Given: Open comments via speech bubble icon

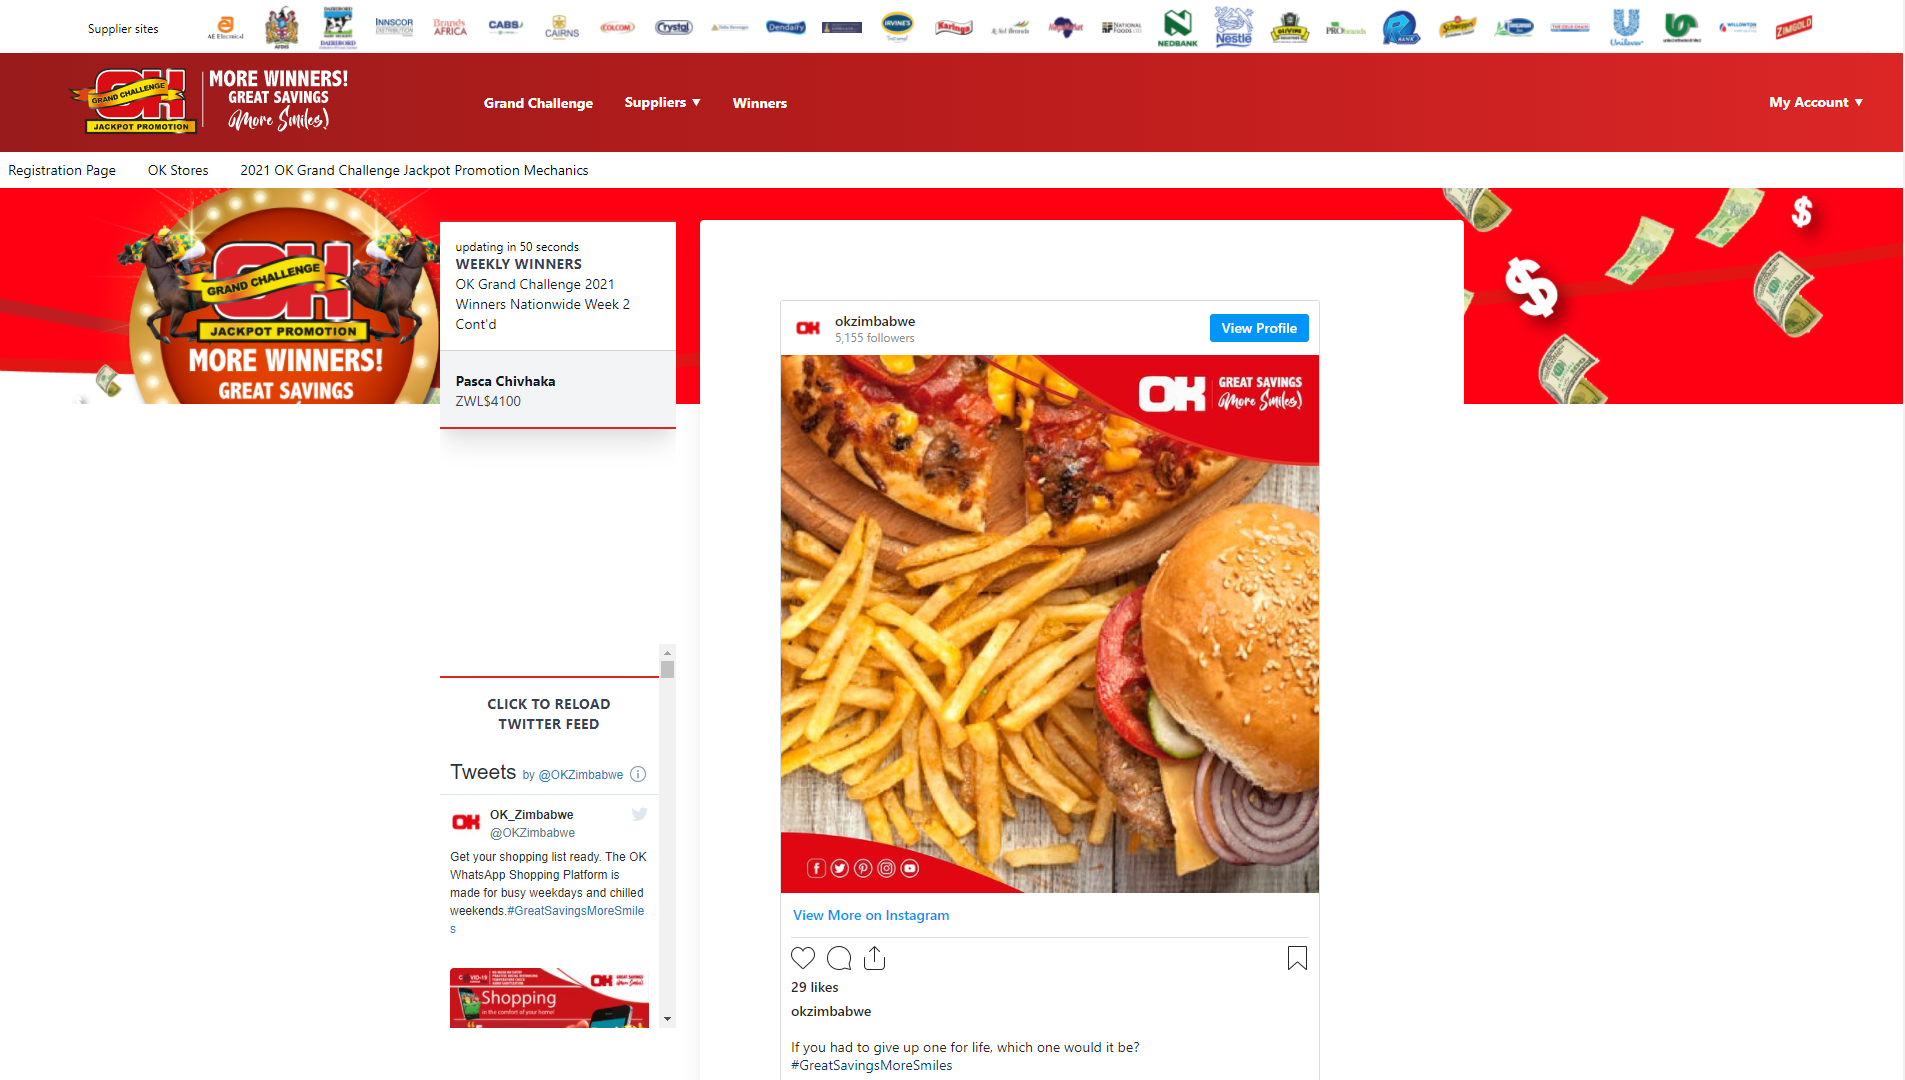Looking at the screenshot, I should coord(839,958).
